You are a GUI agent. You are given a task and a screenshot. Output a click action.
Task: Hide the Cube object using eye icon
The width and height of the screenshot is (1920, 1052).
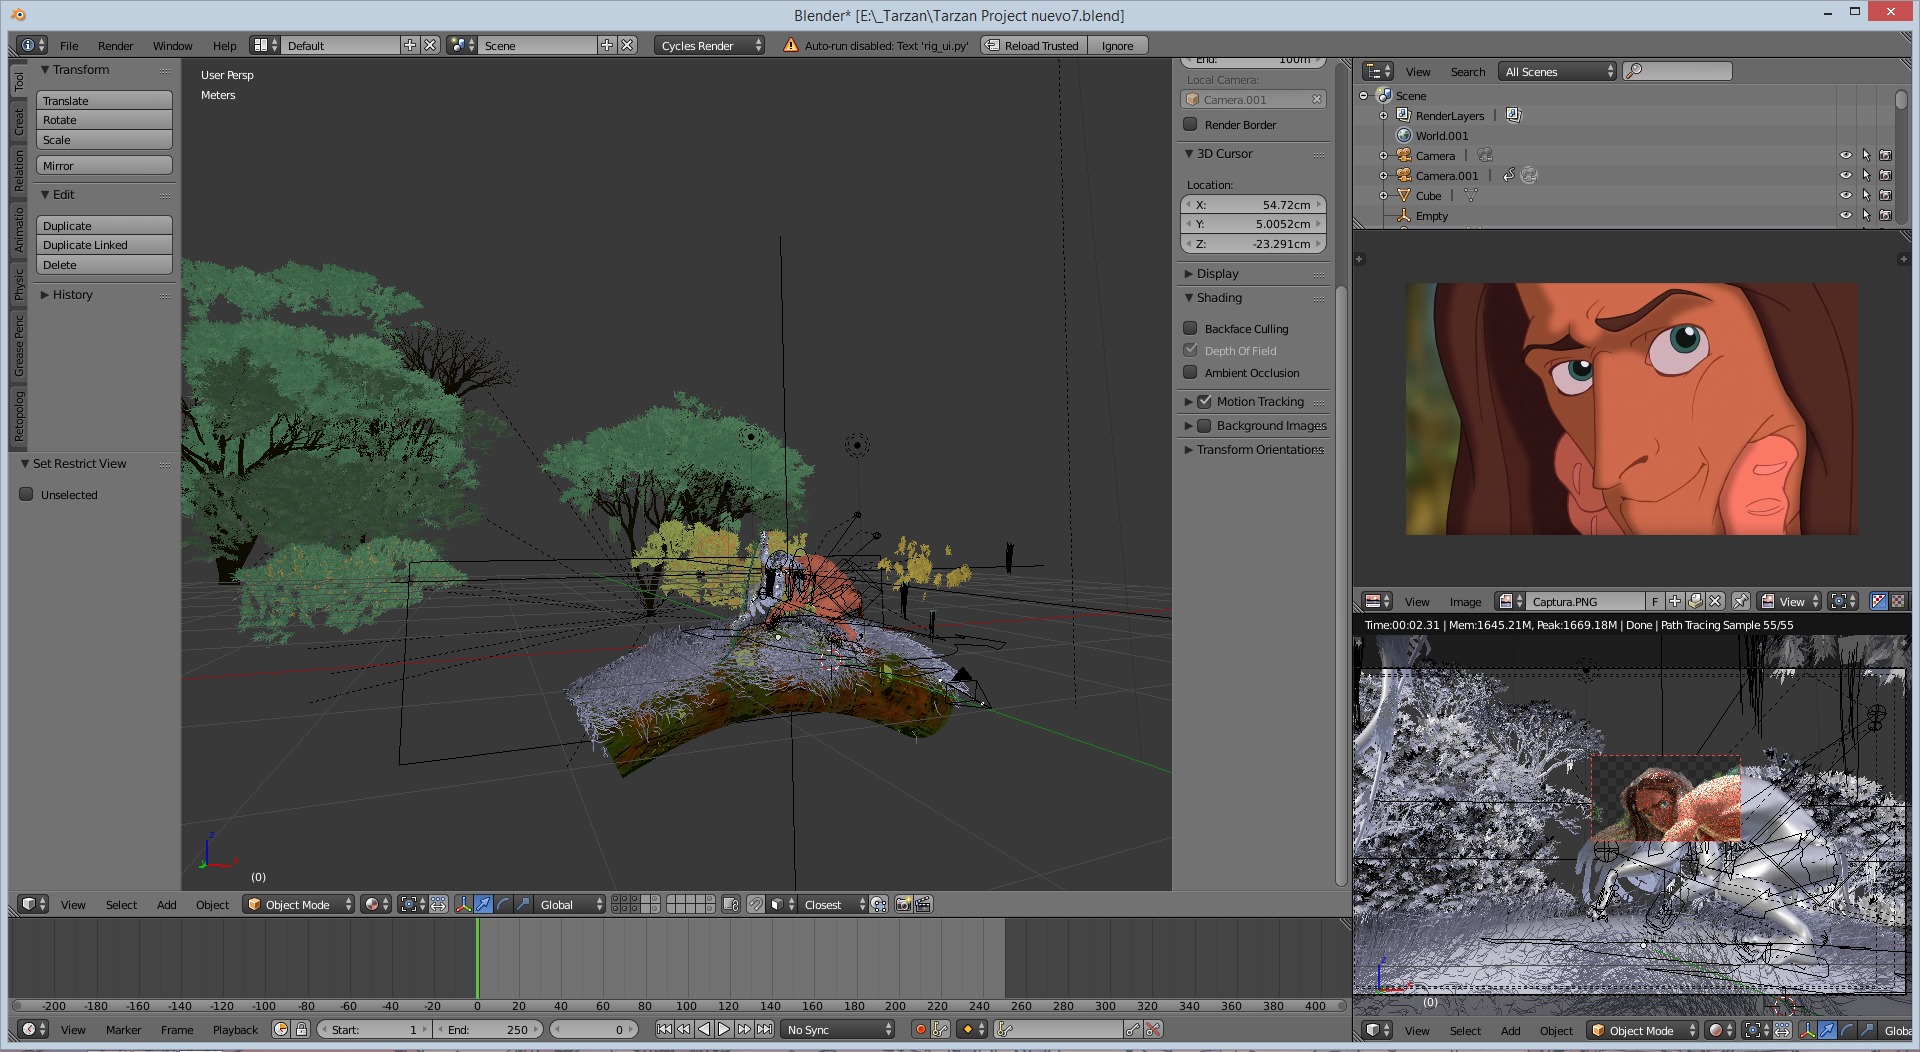[1845, 195]
